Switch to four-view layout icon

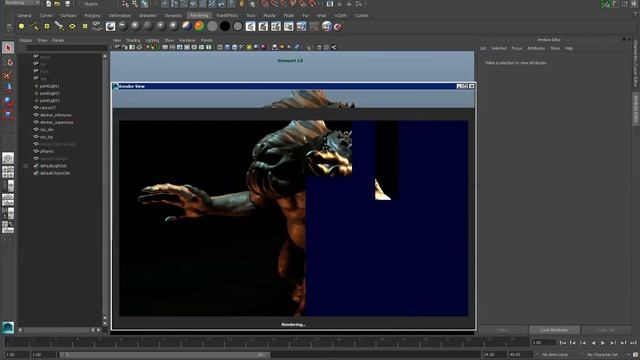8,172
